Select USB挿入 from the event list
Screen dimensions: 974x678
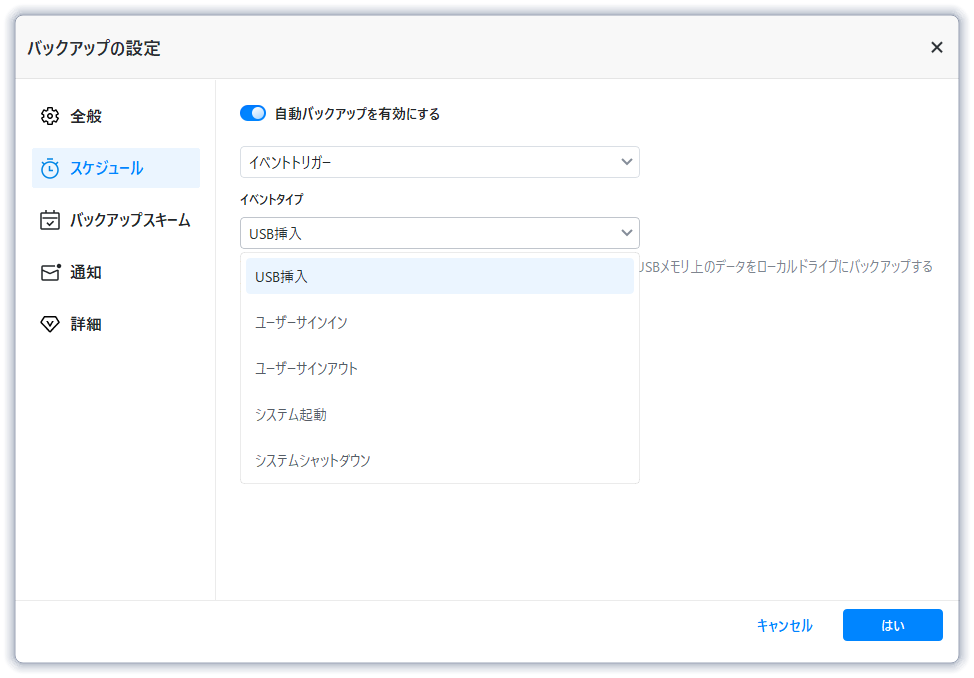[439, 276]
